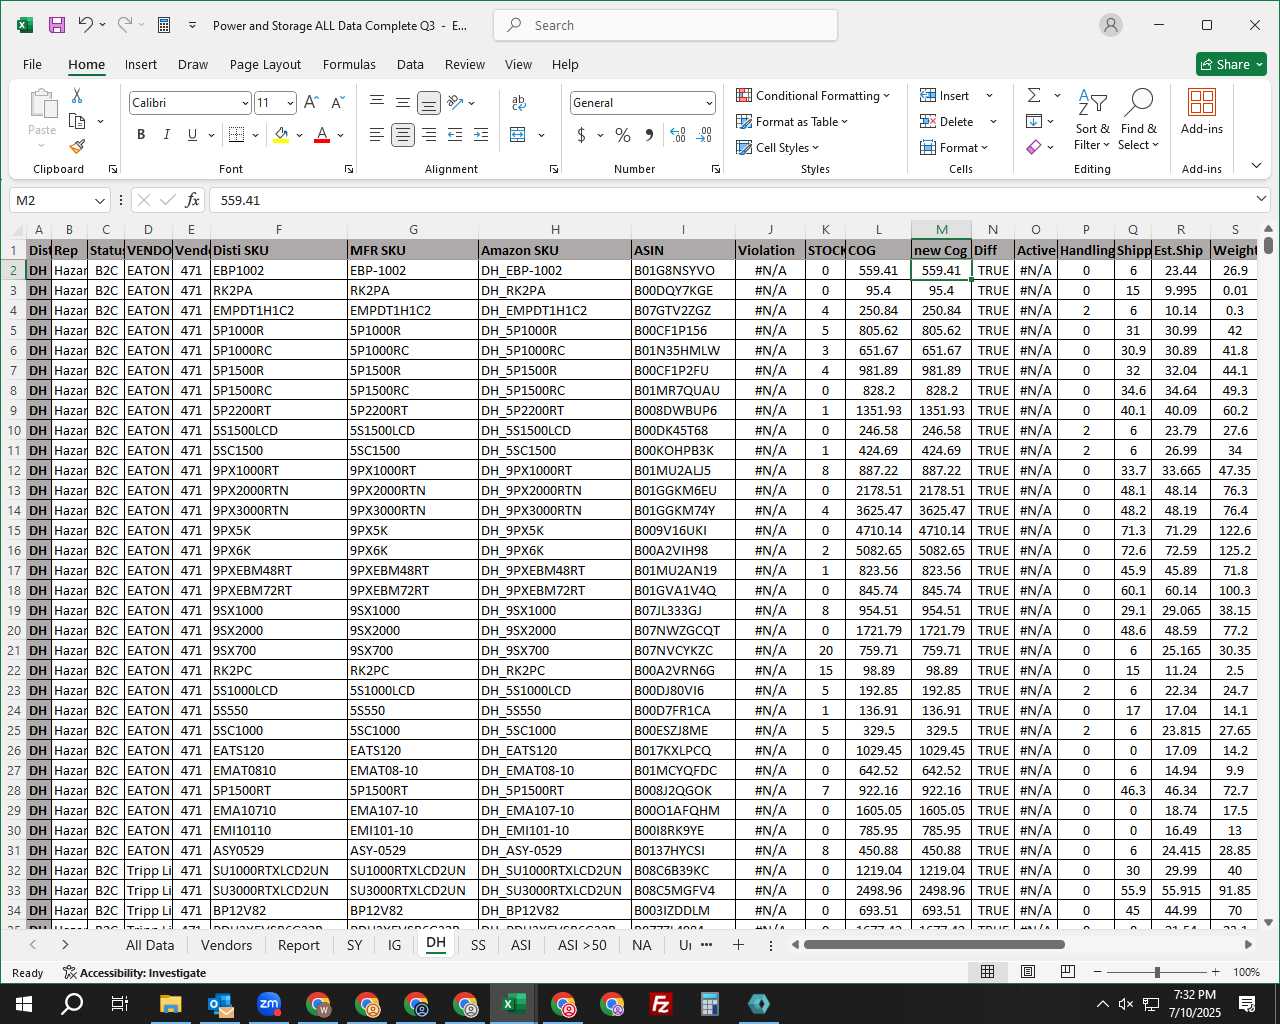Viewport: 1280px width, 1024px height.
Task: Align text to the left
Action: coord(376,134)
